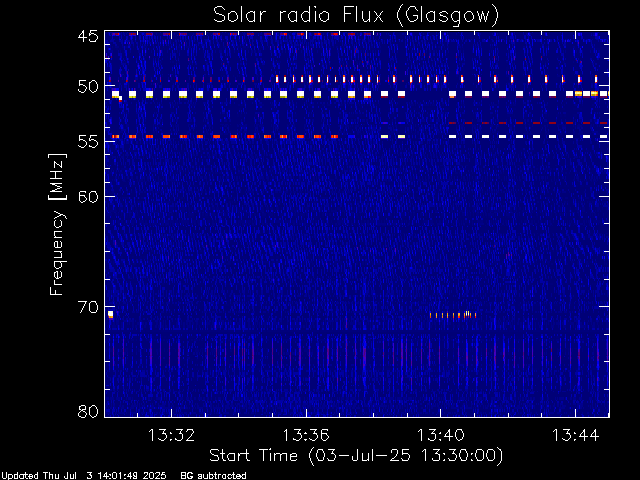This screenshot has height=480, width=640.
Task: Click the 50 frequency tick label
Action: (x=88, y=87)
